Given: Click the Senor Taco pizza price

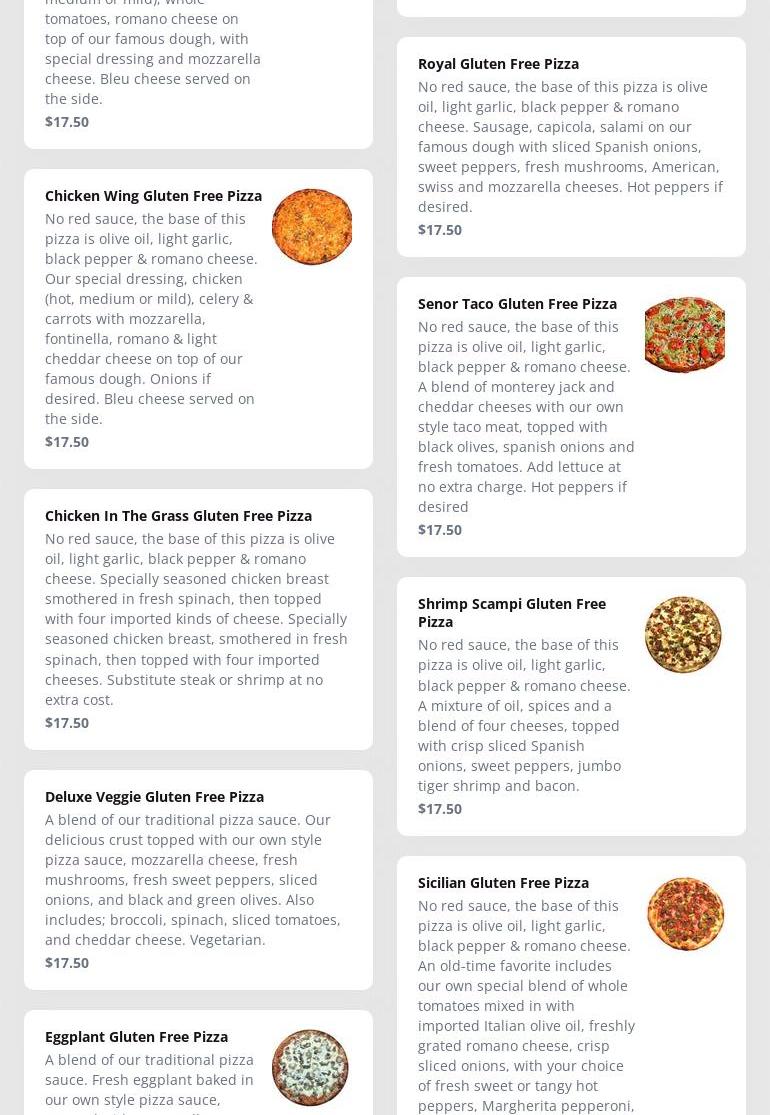Looking at the screenshot, I should point(440,530).
